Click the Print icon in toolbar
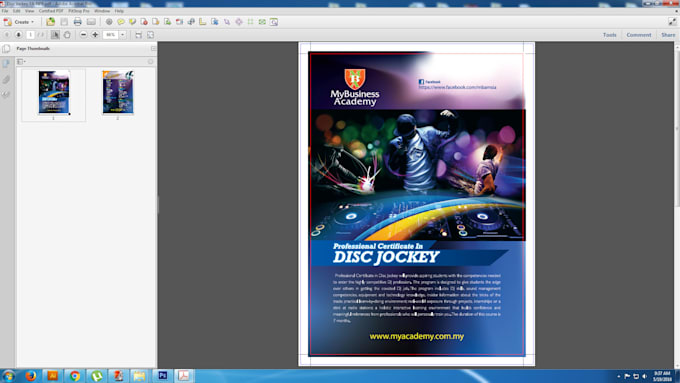 pyautogui.click(x=78, y=22)
